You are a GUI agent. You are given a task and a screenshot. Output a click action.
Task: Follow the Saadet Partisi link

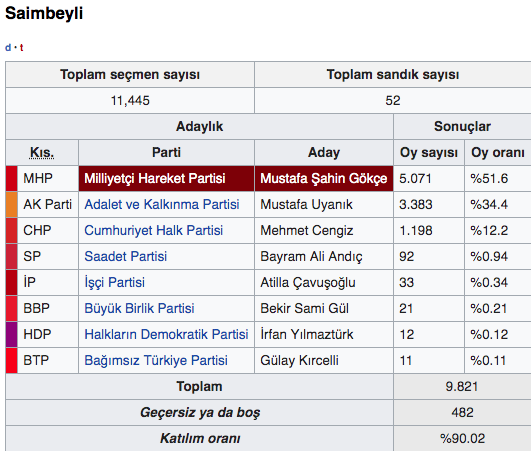[126, 256]
